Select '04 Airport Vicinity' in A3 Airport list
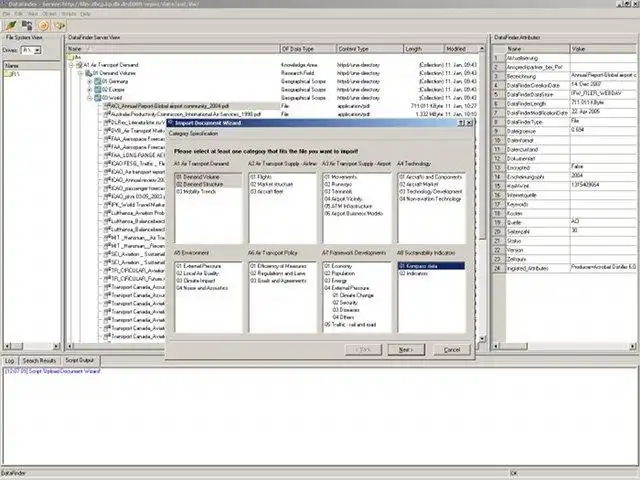640x480 pixels. (343, 199)
